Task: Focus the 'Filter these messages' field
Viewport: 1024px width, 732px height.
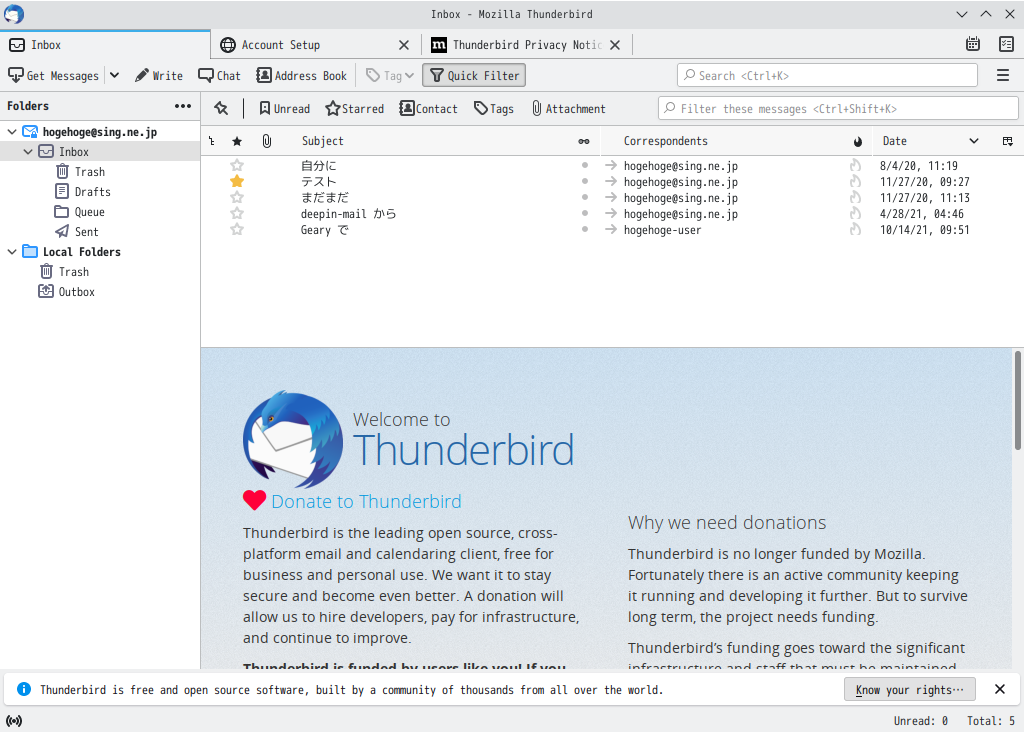Action: (838, 108)
